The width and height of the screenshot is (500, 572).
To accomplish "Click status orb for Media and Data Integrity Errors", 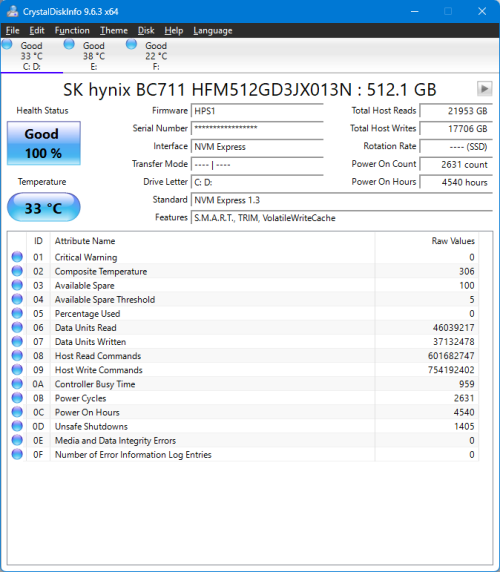I will pyautogui.click(x=17, y=440).
